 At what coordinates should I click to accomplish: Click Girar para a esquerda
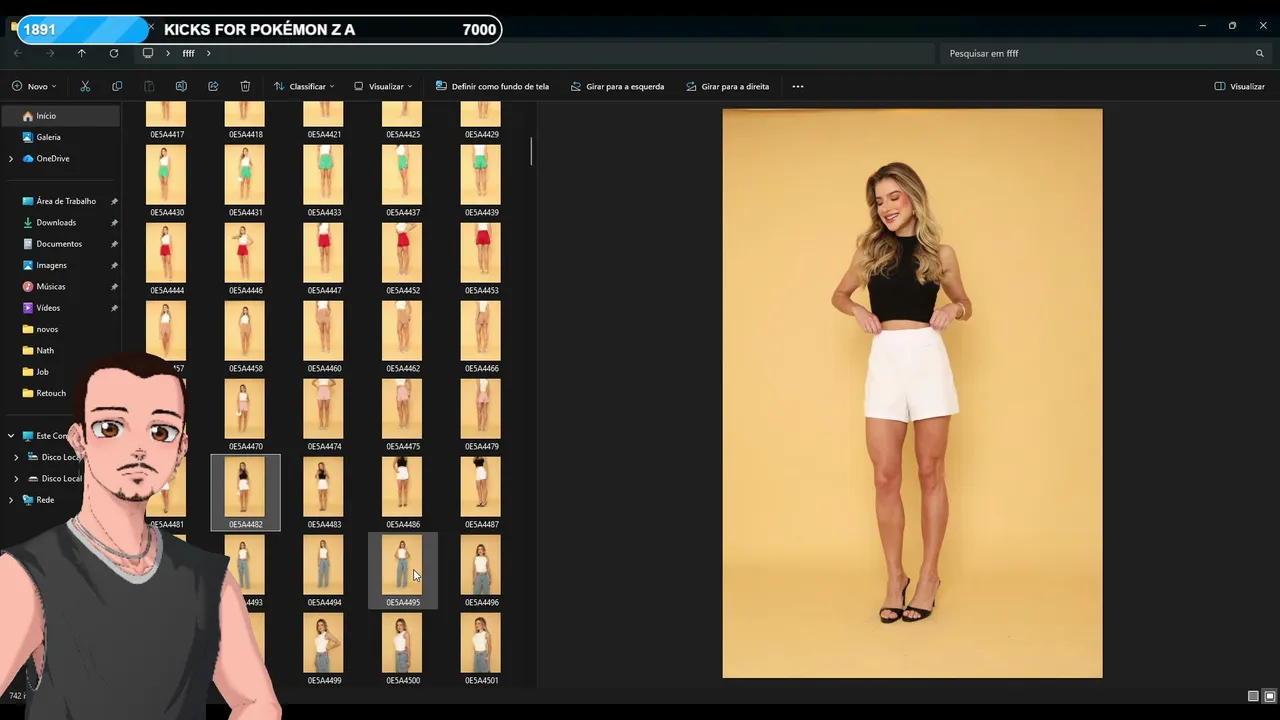coord(617,86)
